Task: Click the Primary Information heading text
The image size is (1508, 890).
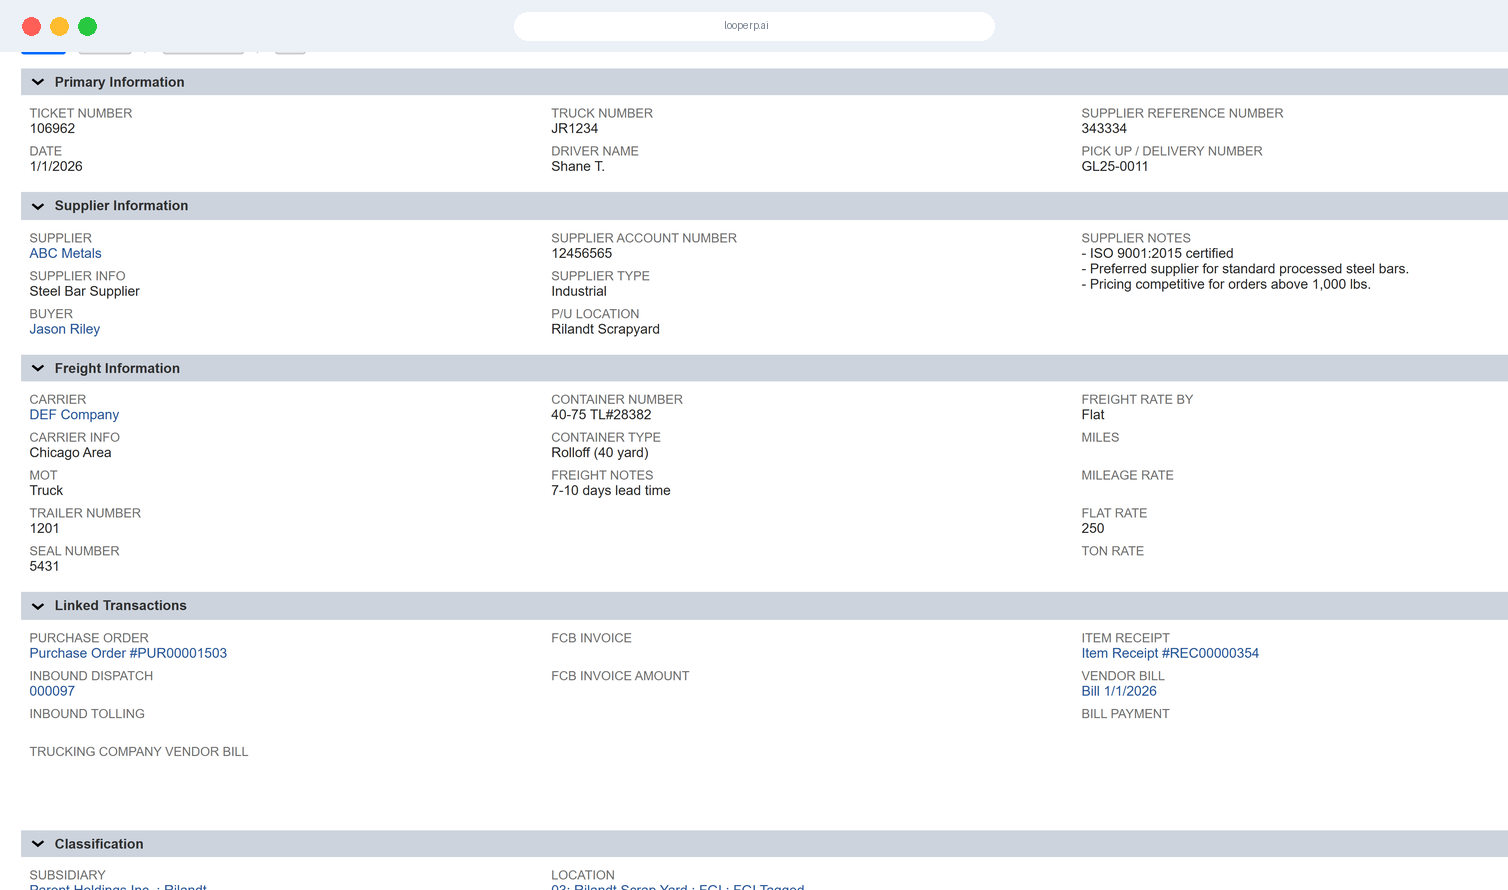Action: click(x=119, y=82)
